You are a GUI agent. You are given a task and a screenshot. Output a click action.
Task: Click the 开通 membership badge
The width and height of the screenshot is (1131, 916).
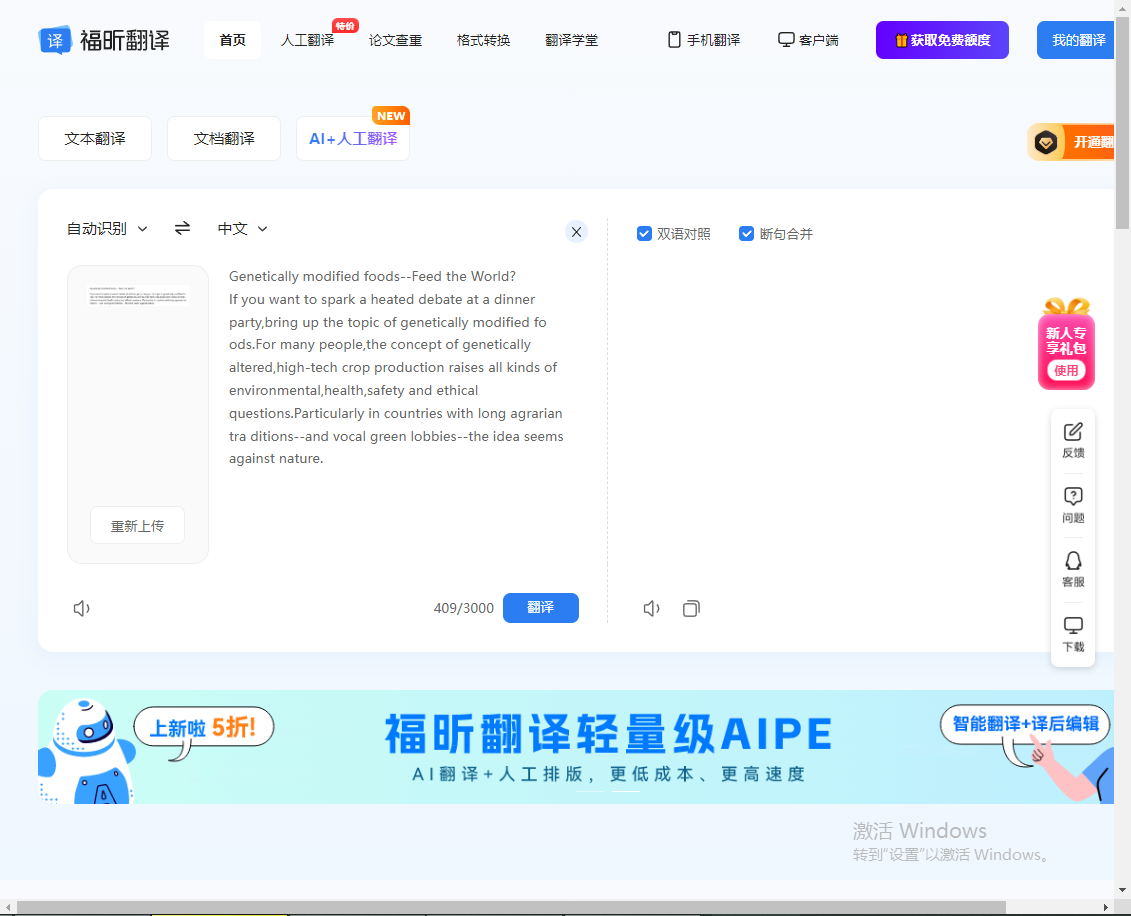click(1071, 142)
